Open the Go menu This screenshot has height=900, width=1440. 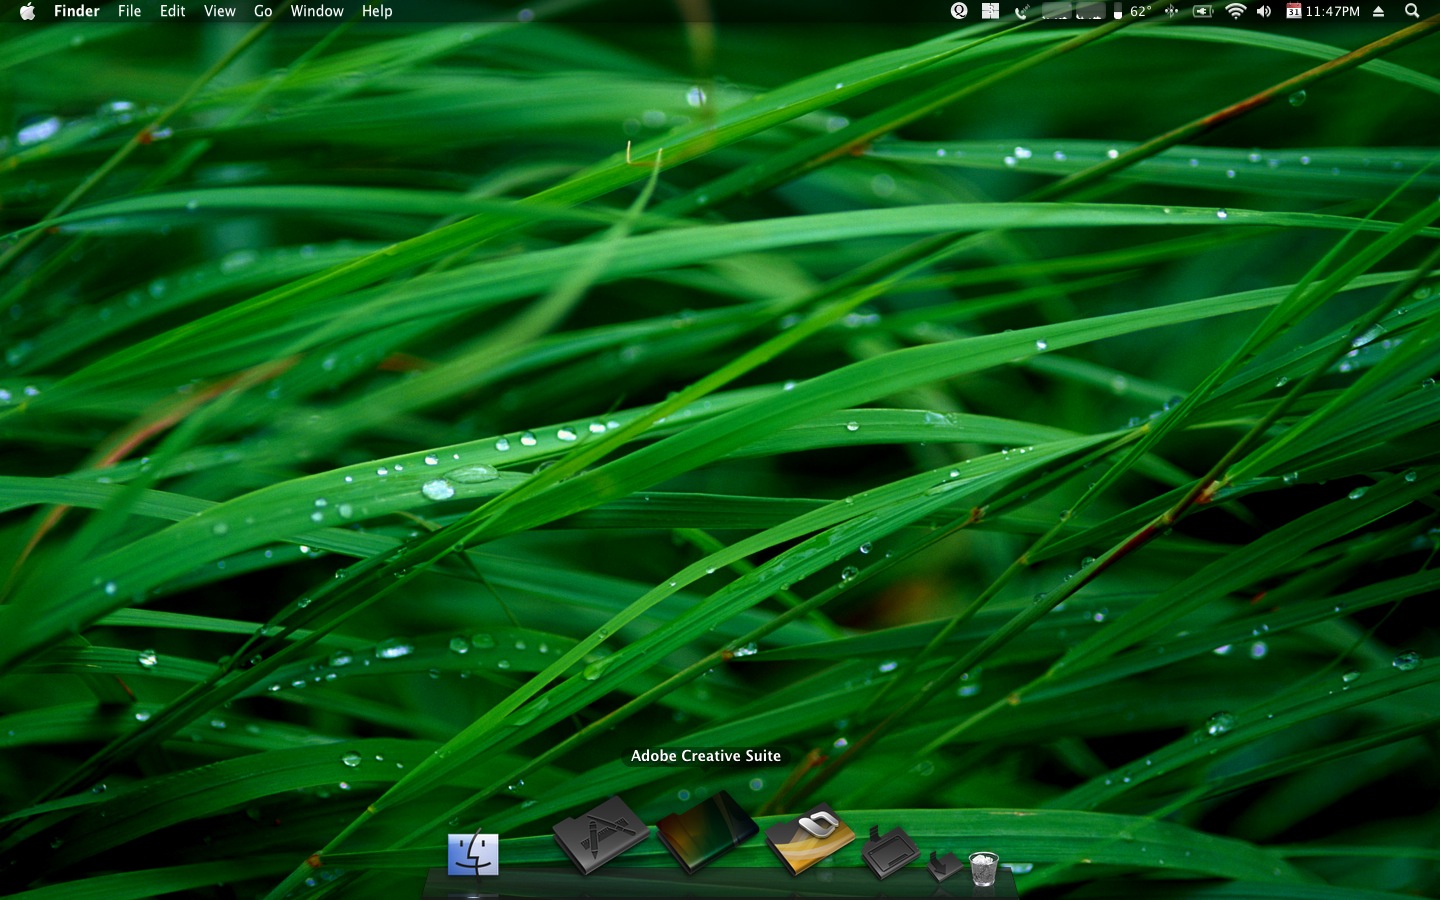[263, 11]
